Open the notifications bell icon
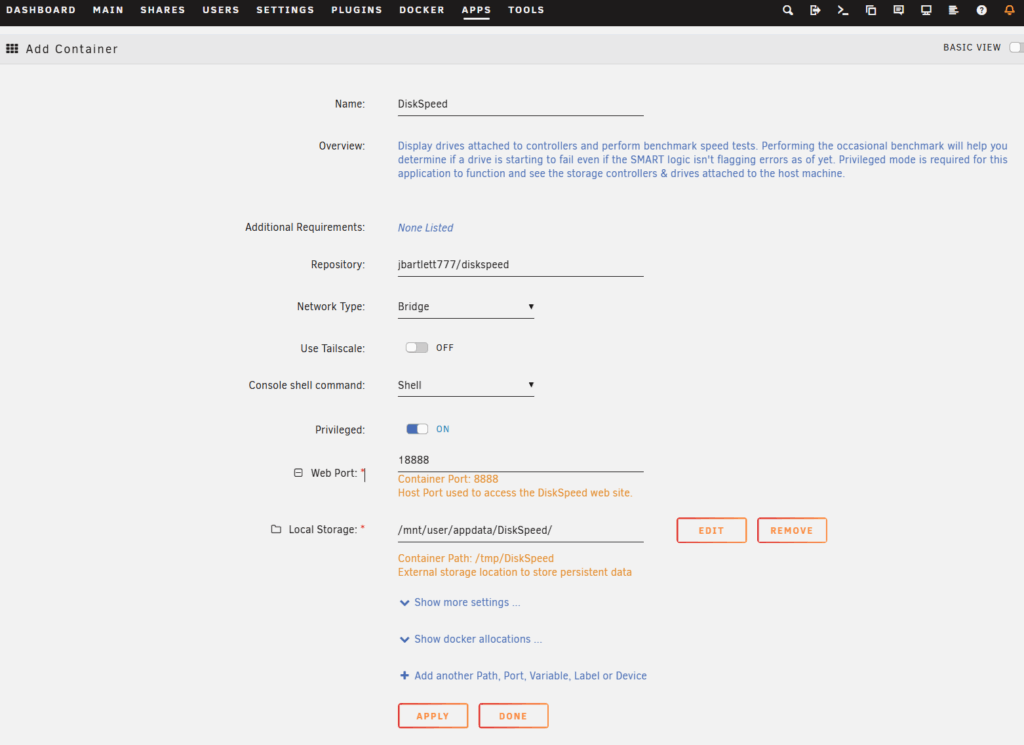 tap(1009, 10)
